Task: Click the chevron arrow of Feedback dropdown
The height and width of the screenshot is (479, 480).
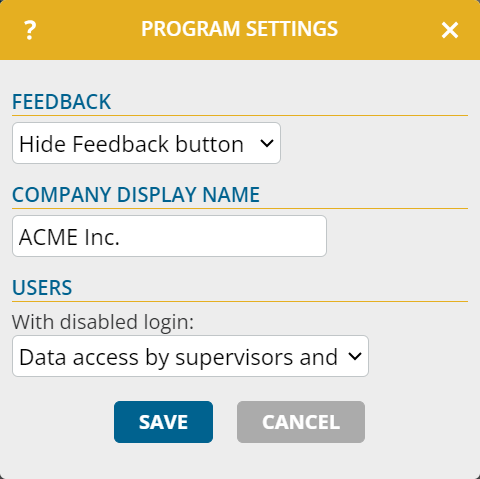Action: pyautogui.click(x=267, y=143)
